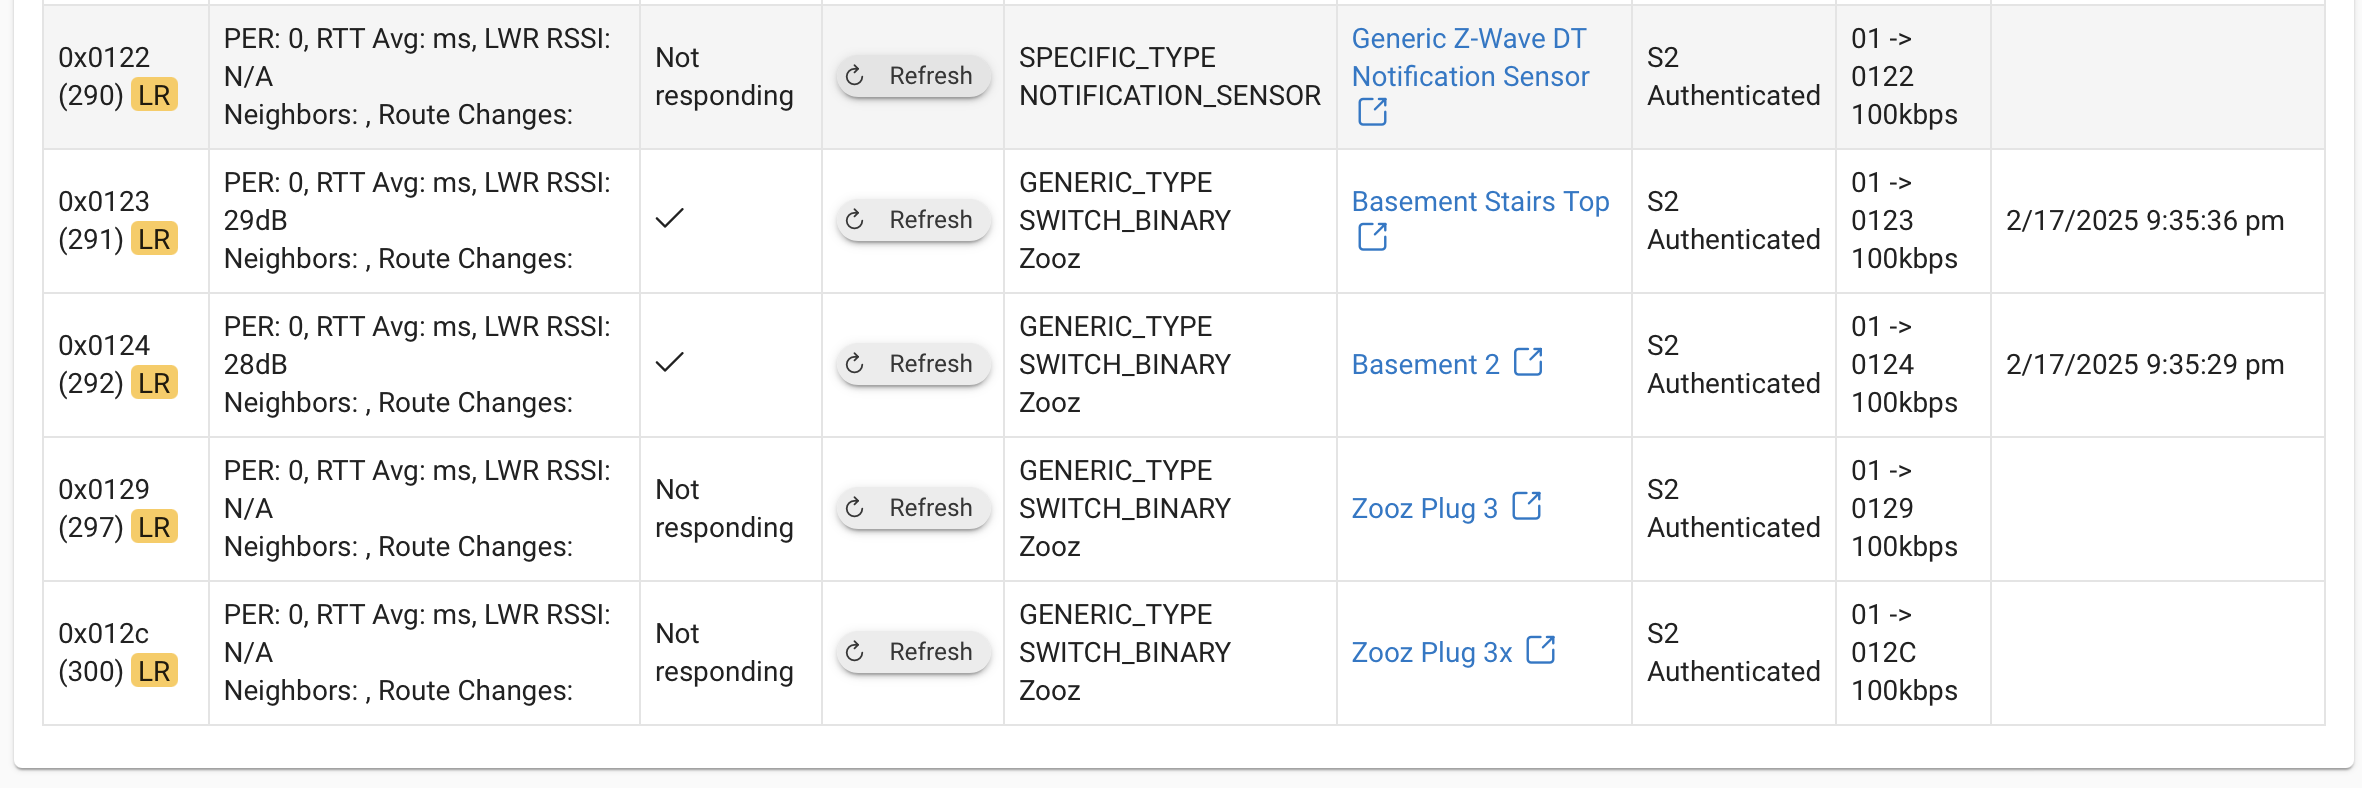Open Basement 2 device link

(x=1425, y=364)
